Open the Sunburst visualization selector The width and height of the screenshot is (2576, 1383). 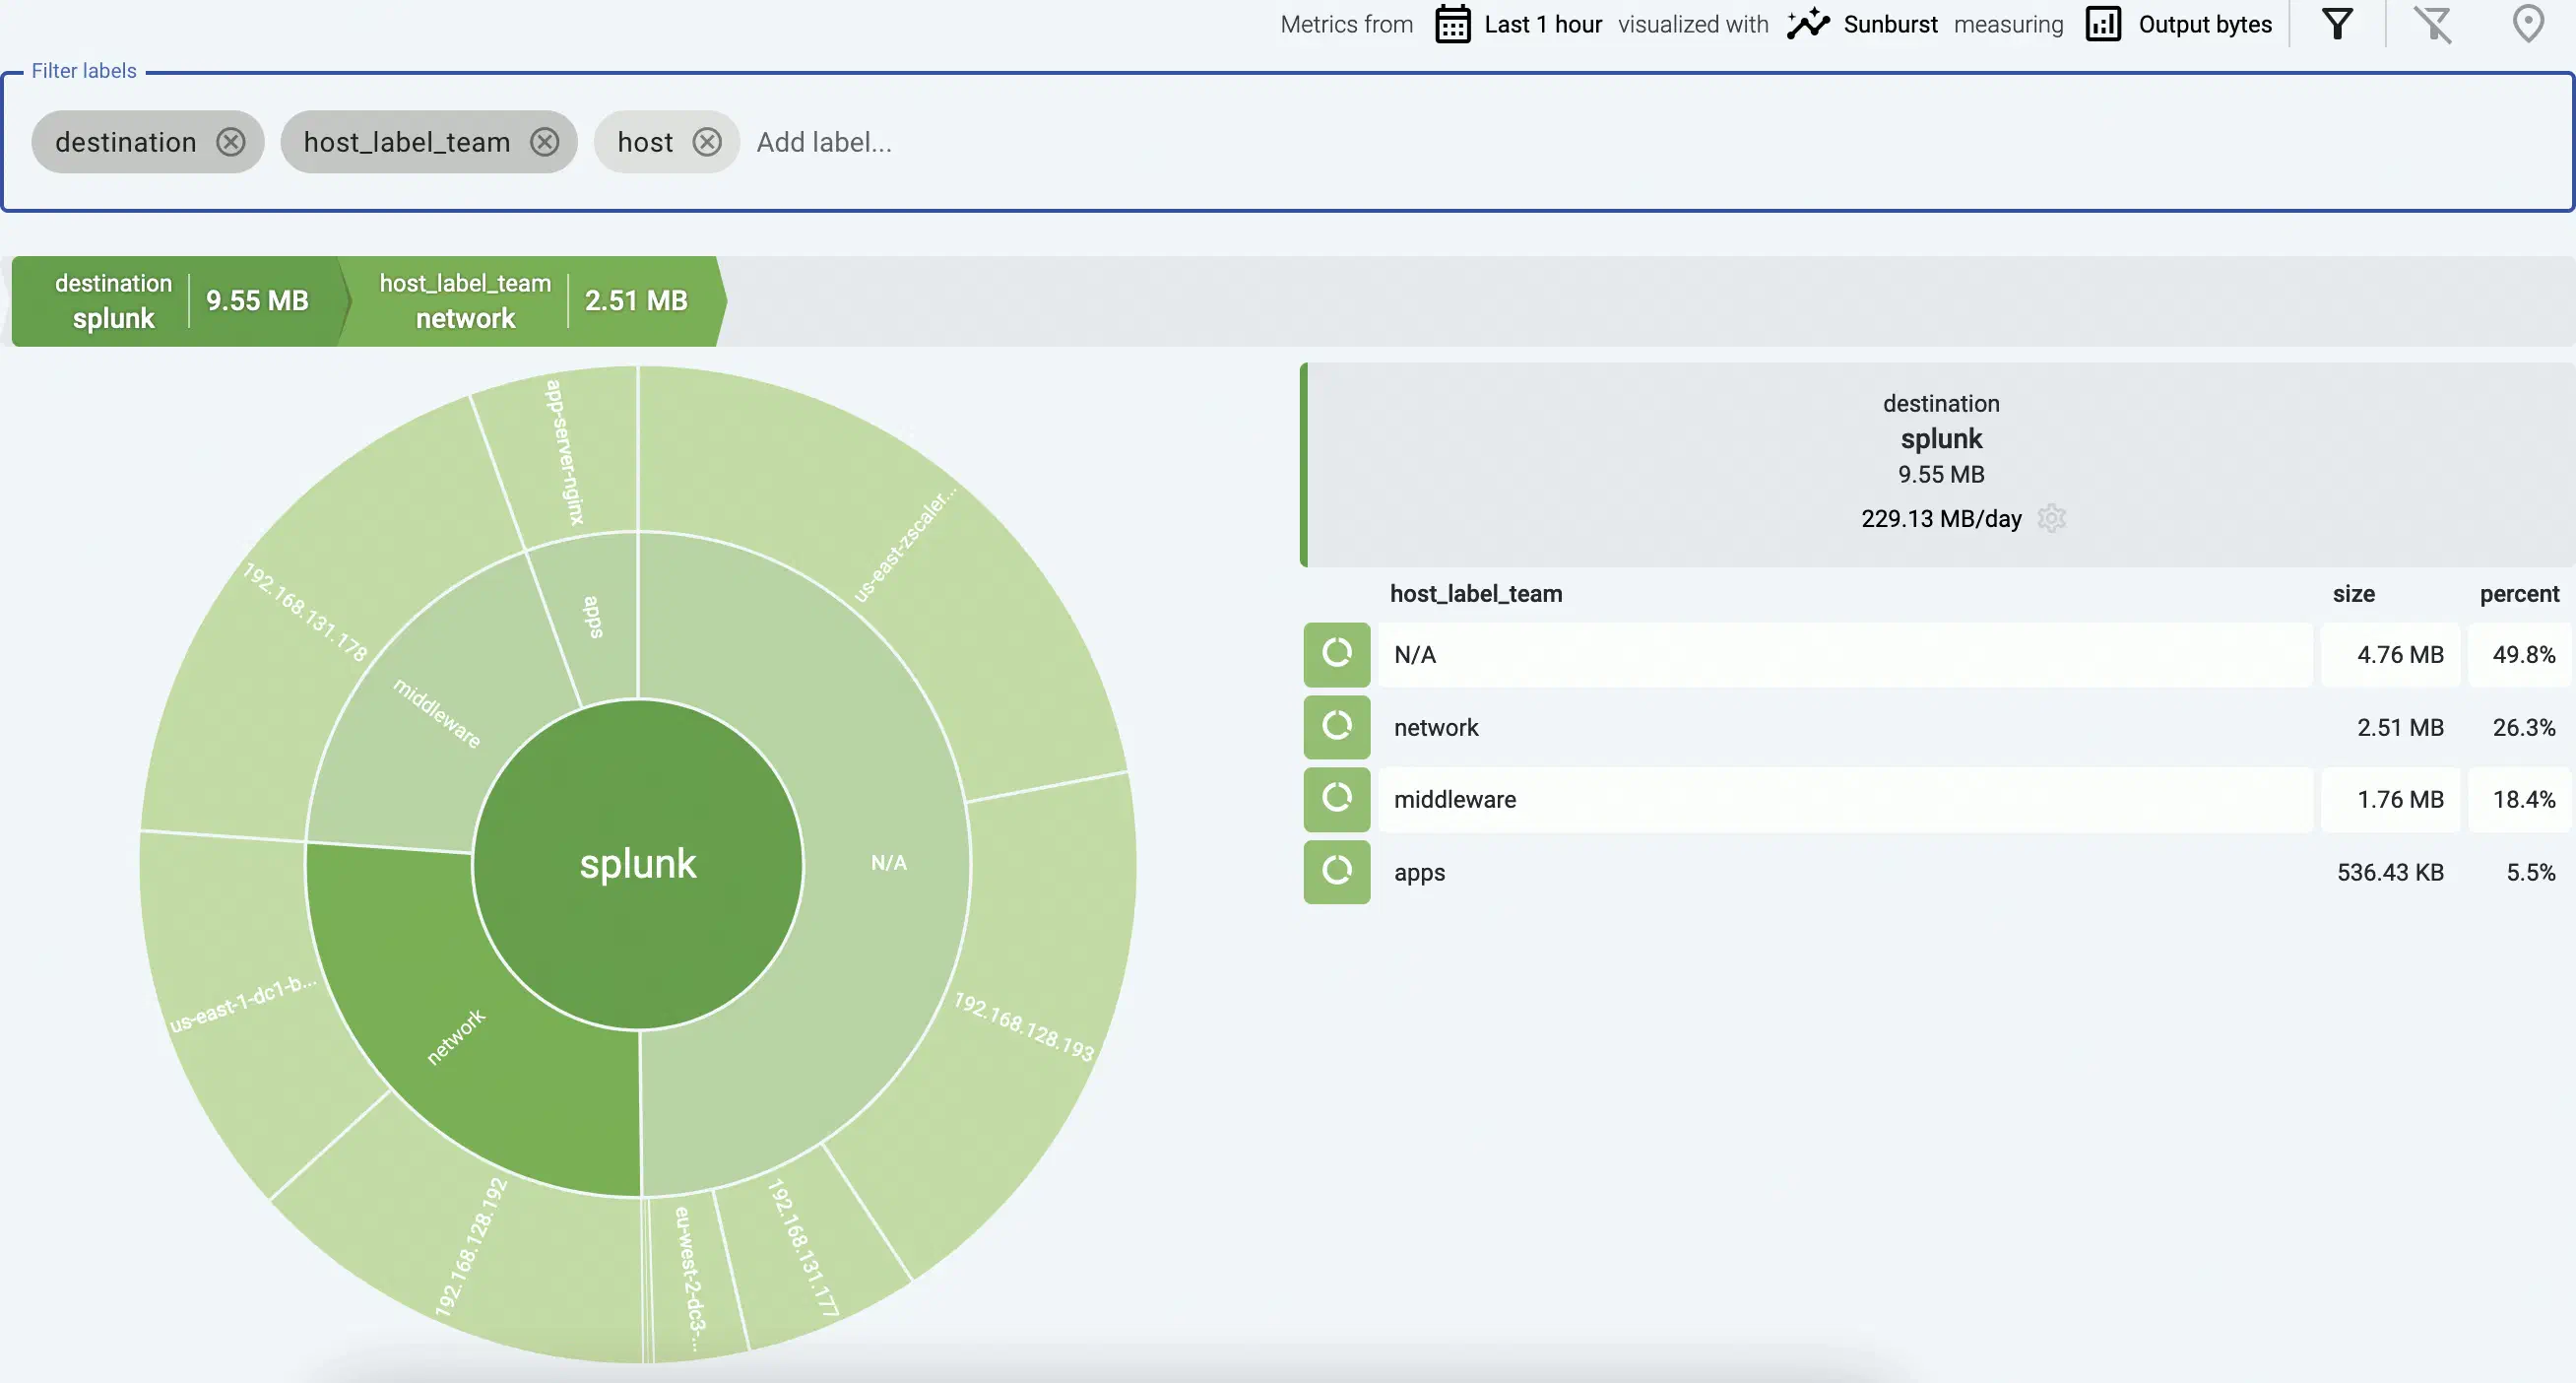click(1890, 24)
